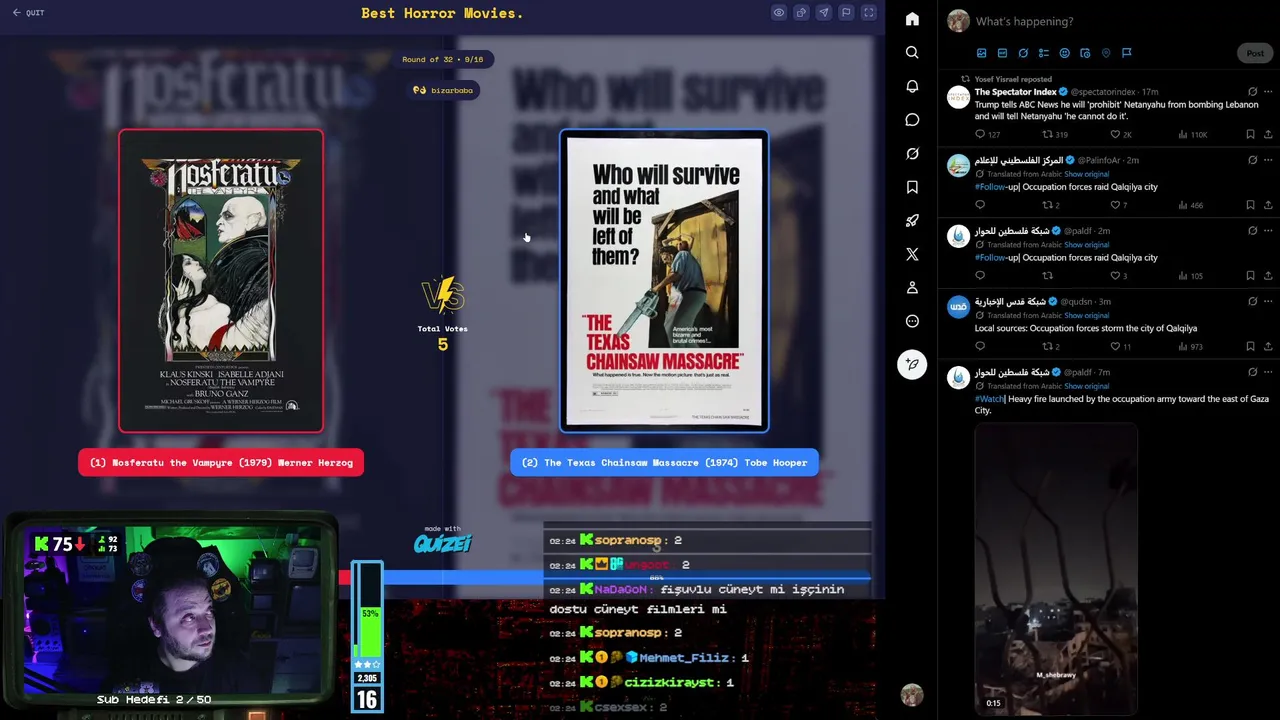The image size is (1280, 720).
Task: Toggle the eye visibility icon in quiz header
Action: tap(778, 13)
